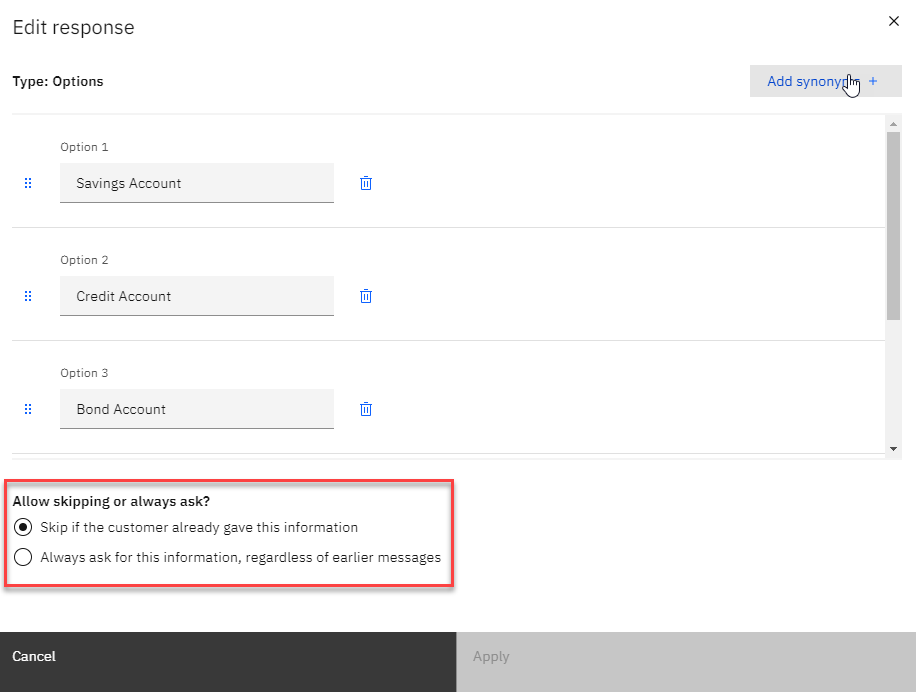Click the Apply button
Image resolution: width=916 pixels, height=692 pixels.
pyautogui.click(x=686, y=662)
